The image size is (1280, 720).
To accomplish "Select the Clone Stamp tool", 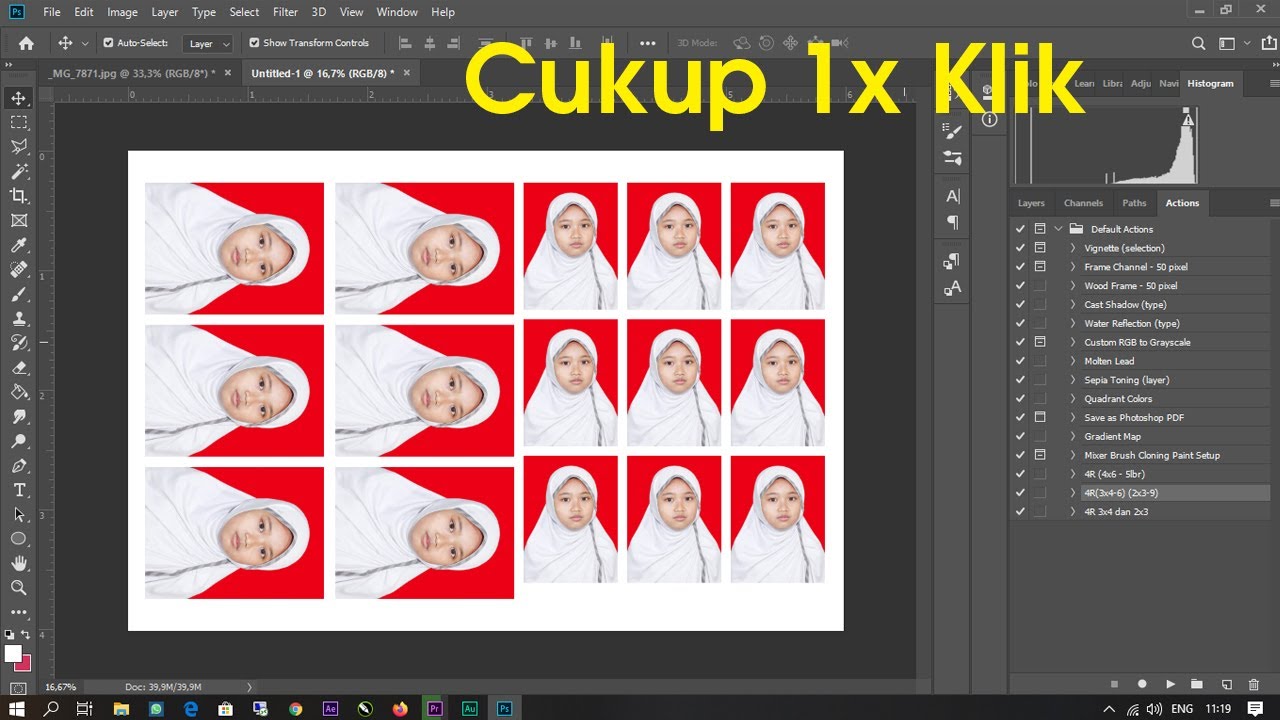I will [x=18, y=319].
